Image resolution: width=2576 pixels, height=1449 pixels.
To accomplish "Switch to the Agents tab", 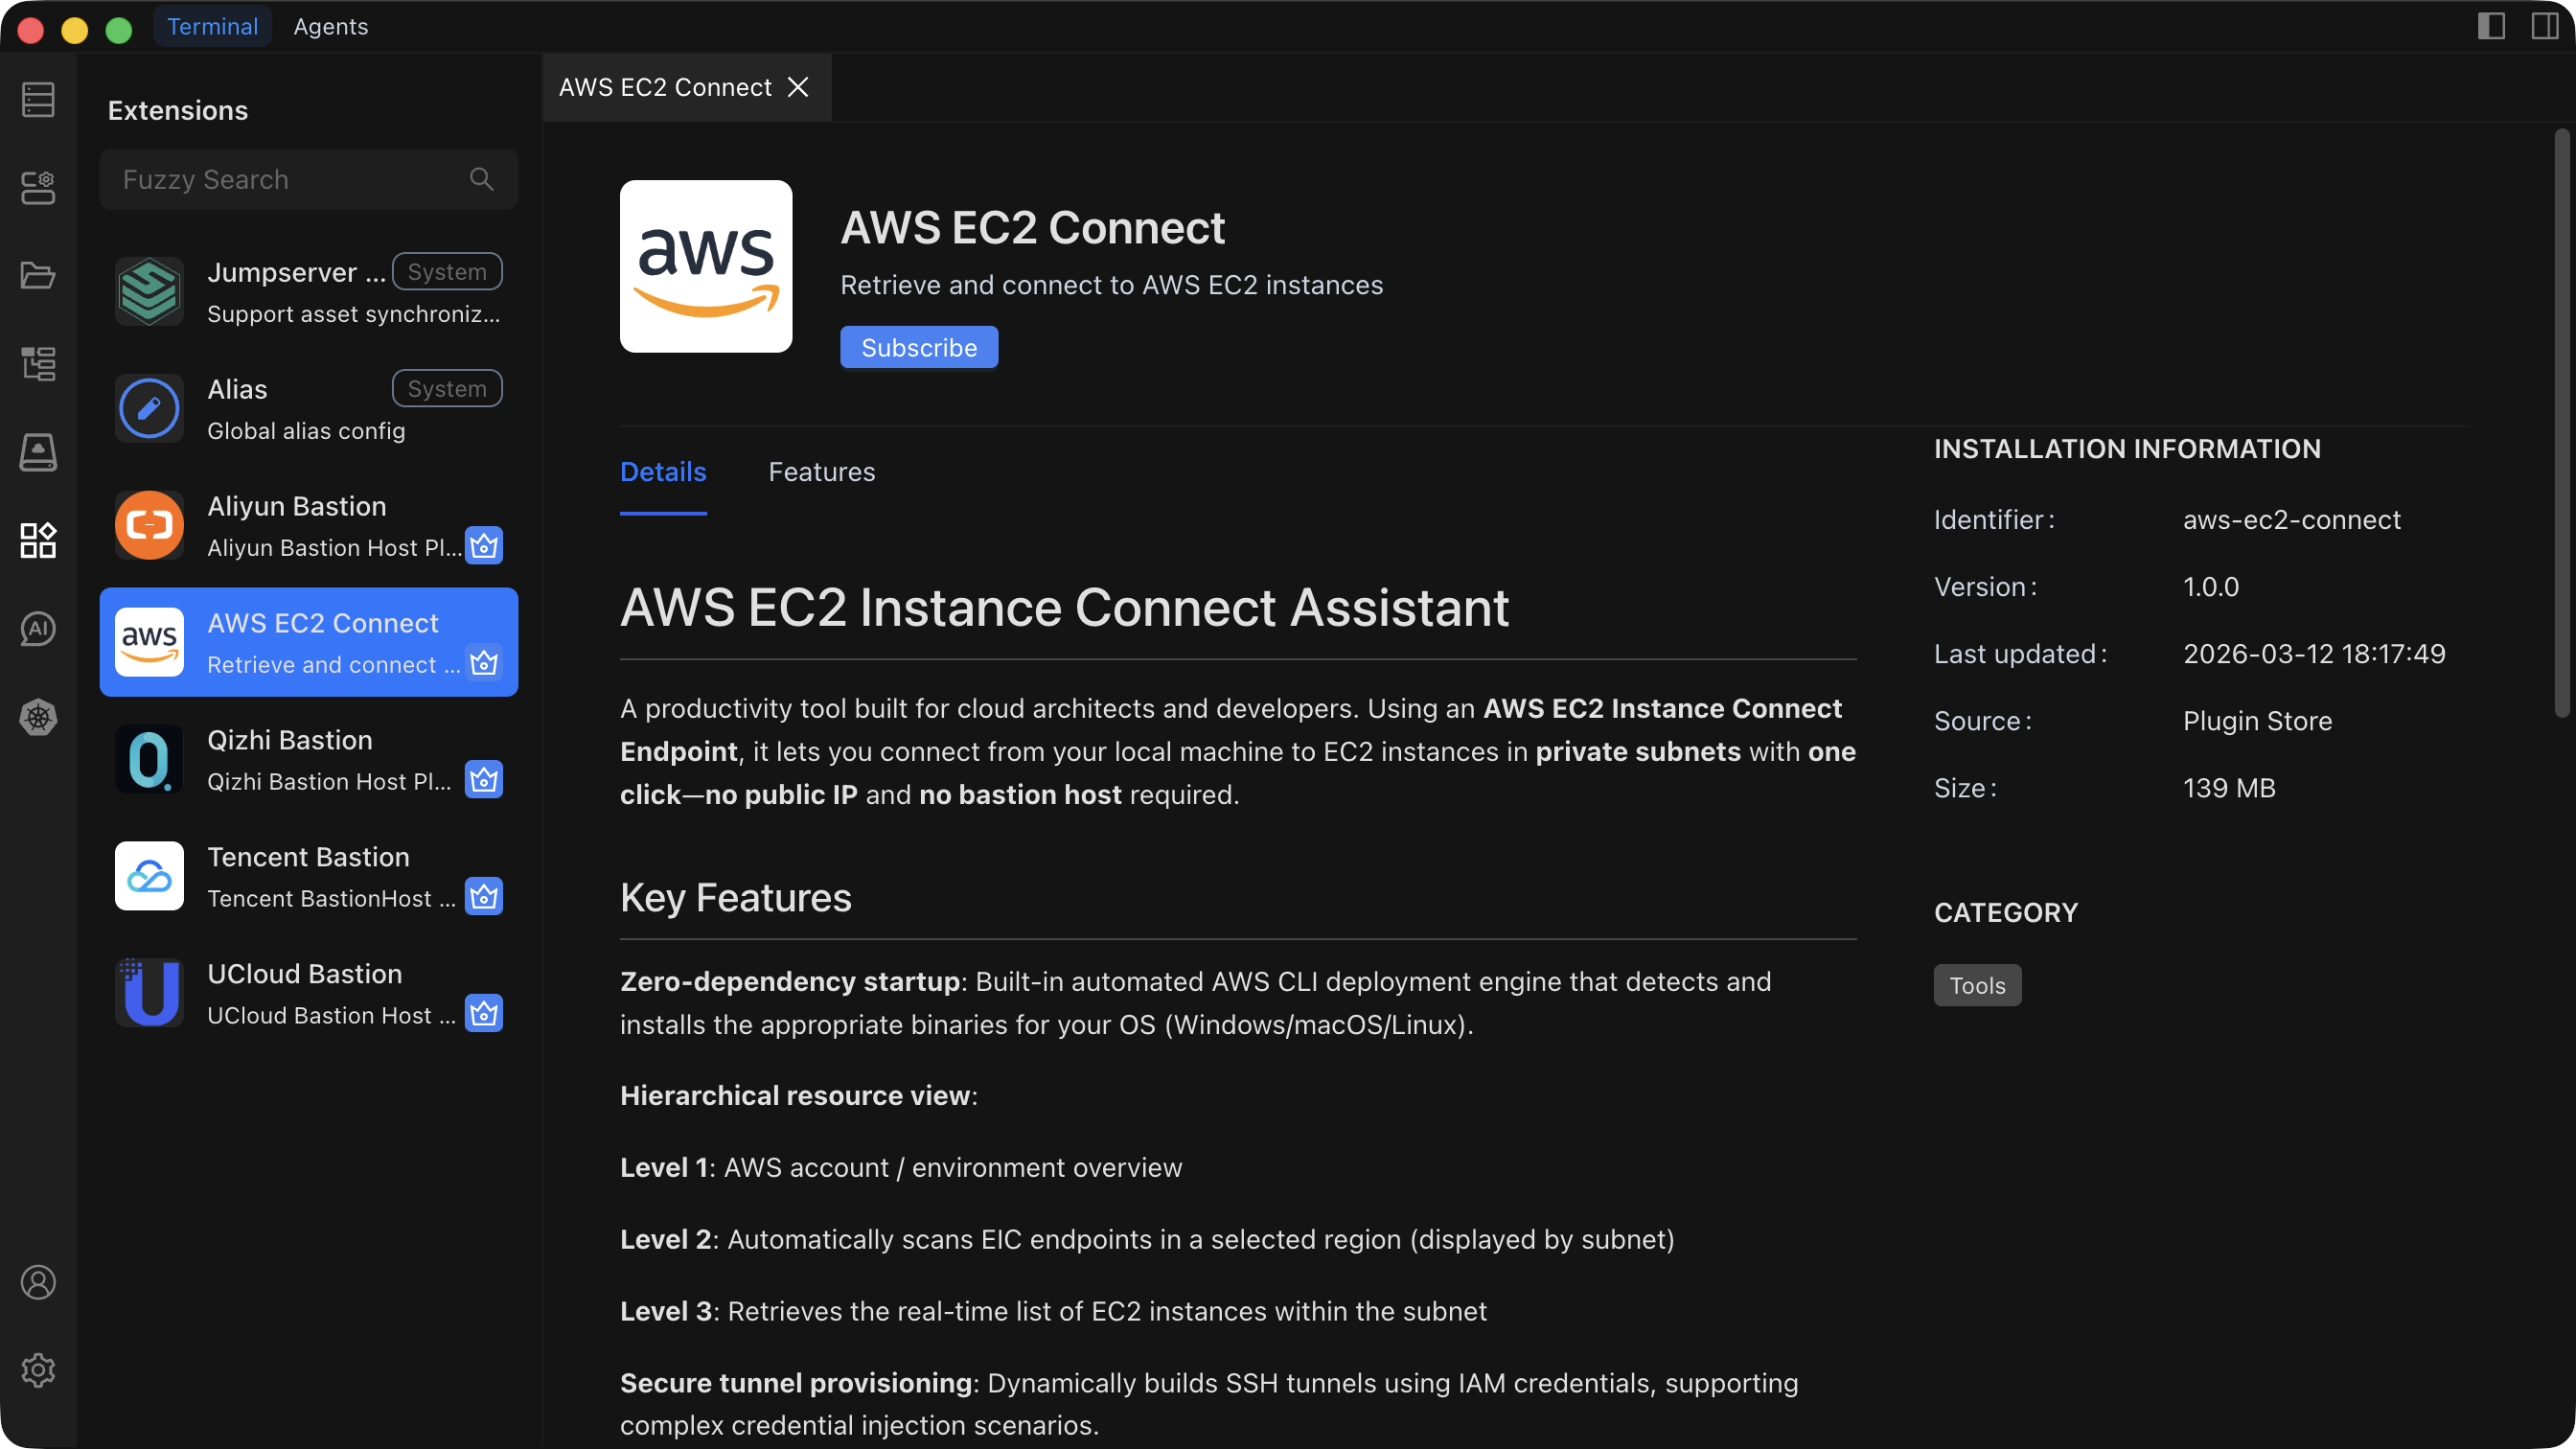I will click(330, 27).
